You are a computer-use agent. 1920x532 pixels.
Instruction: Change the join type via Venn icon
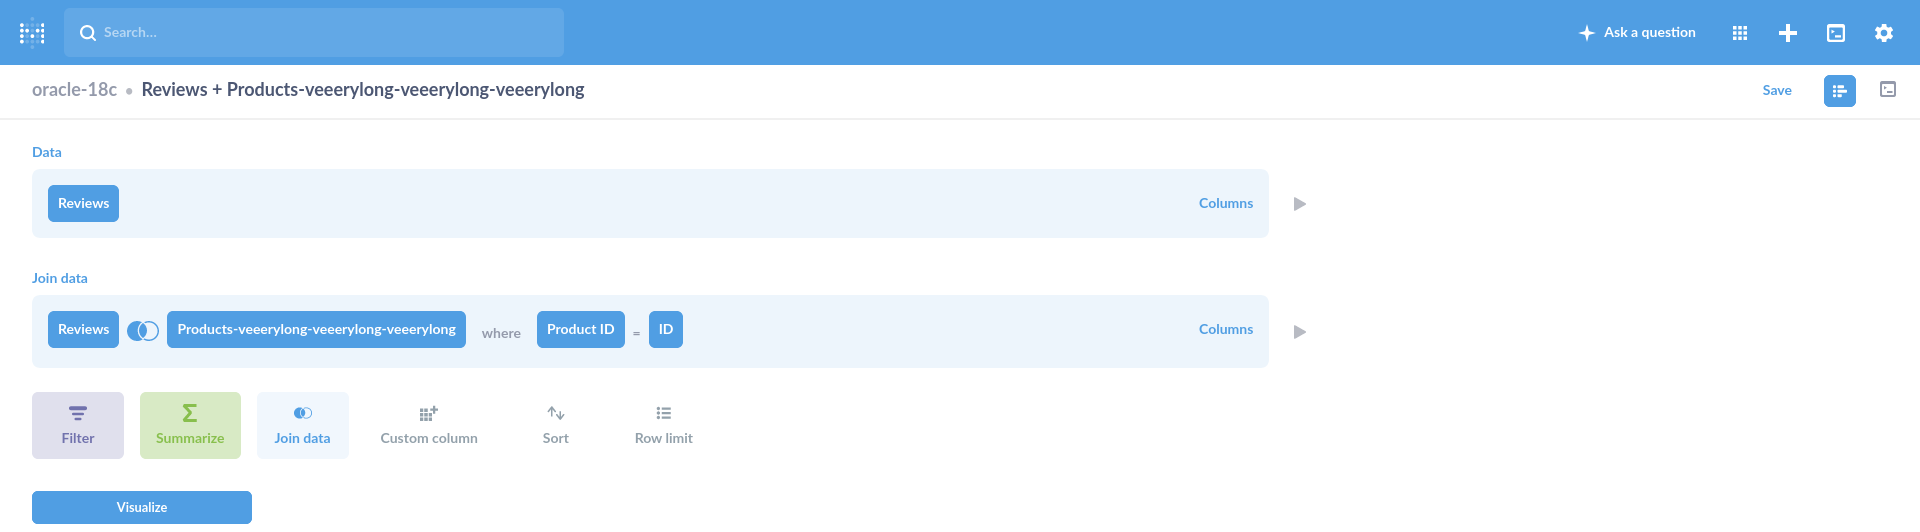143,331
